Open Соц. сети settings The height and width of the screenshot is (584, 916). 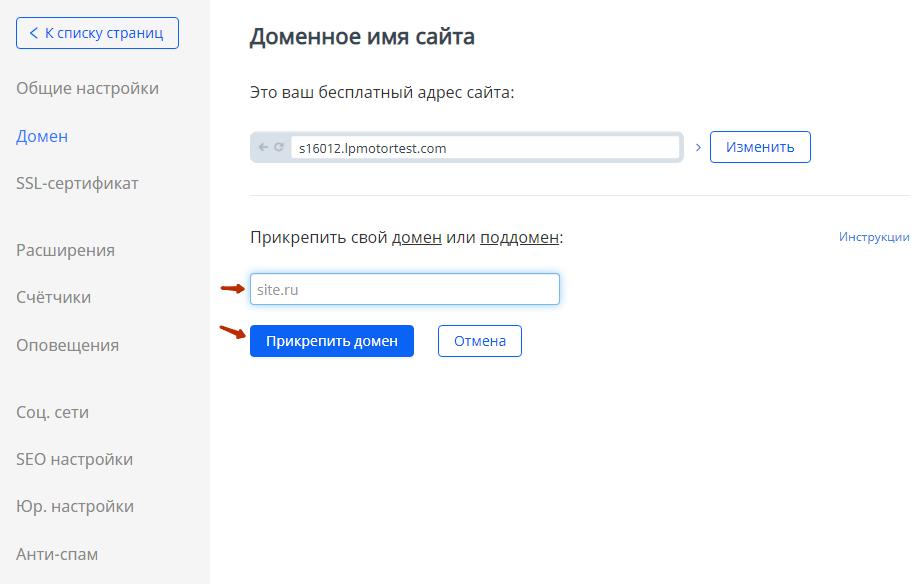click(53, 412)
